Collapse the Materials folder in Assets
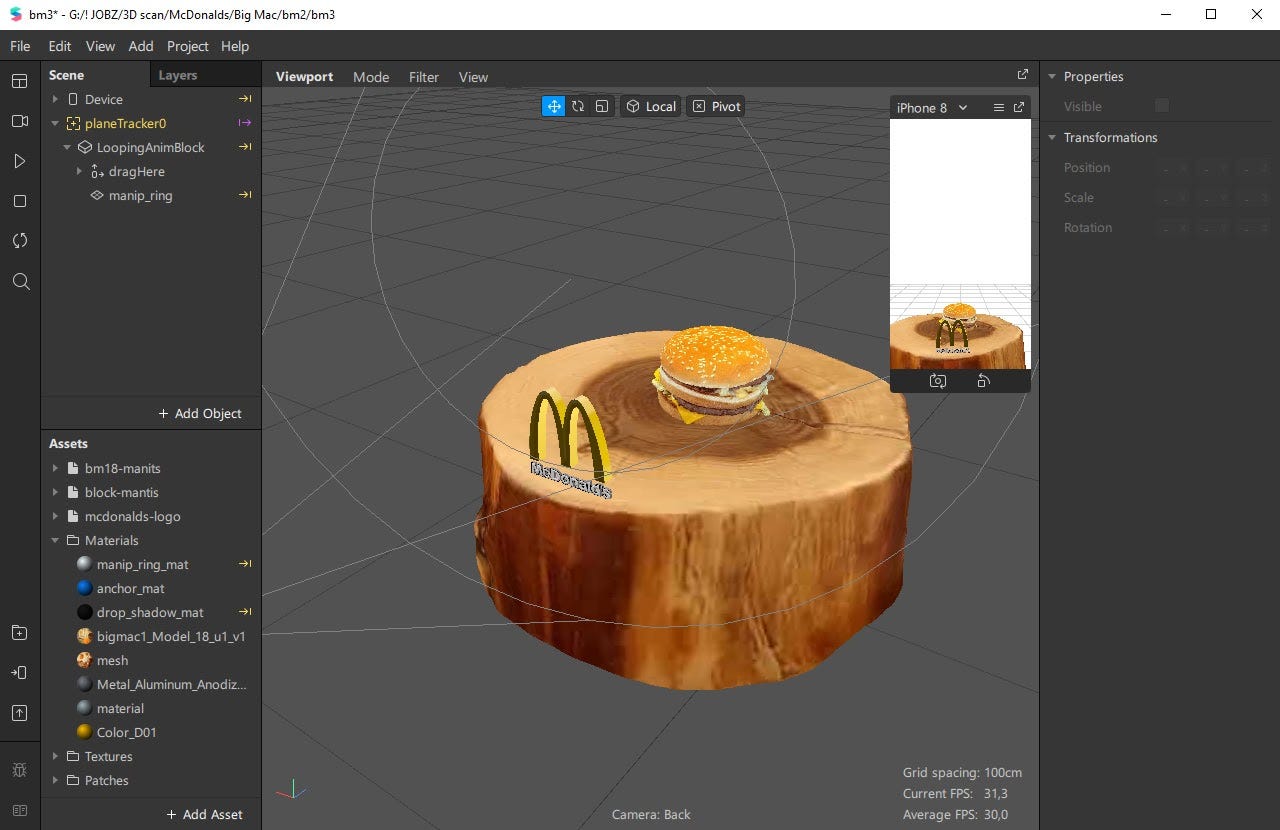This screenshot has width=1280, height=830. (56, 540)
